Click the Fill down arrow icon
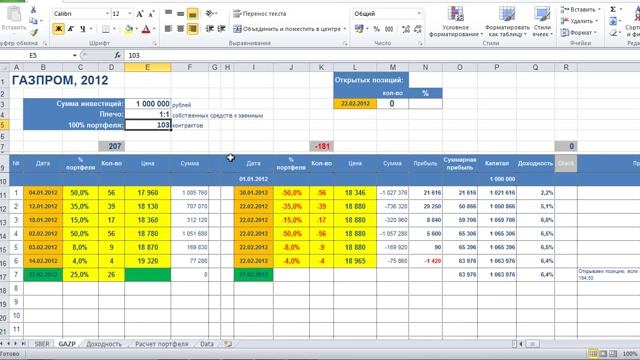 [613, 21]
